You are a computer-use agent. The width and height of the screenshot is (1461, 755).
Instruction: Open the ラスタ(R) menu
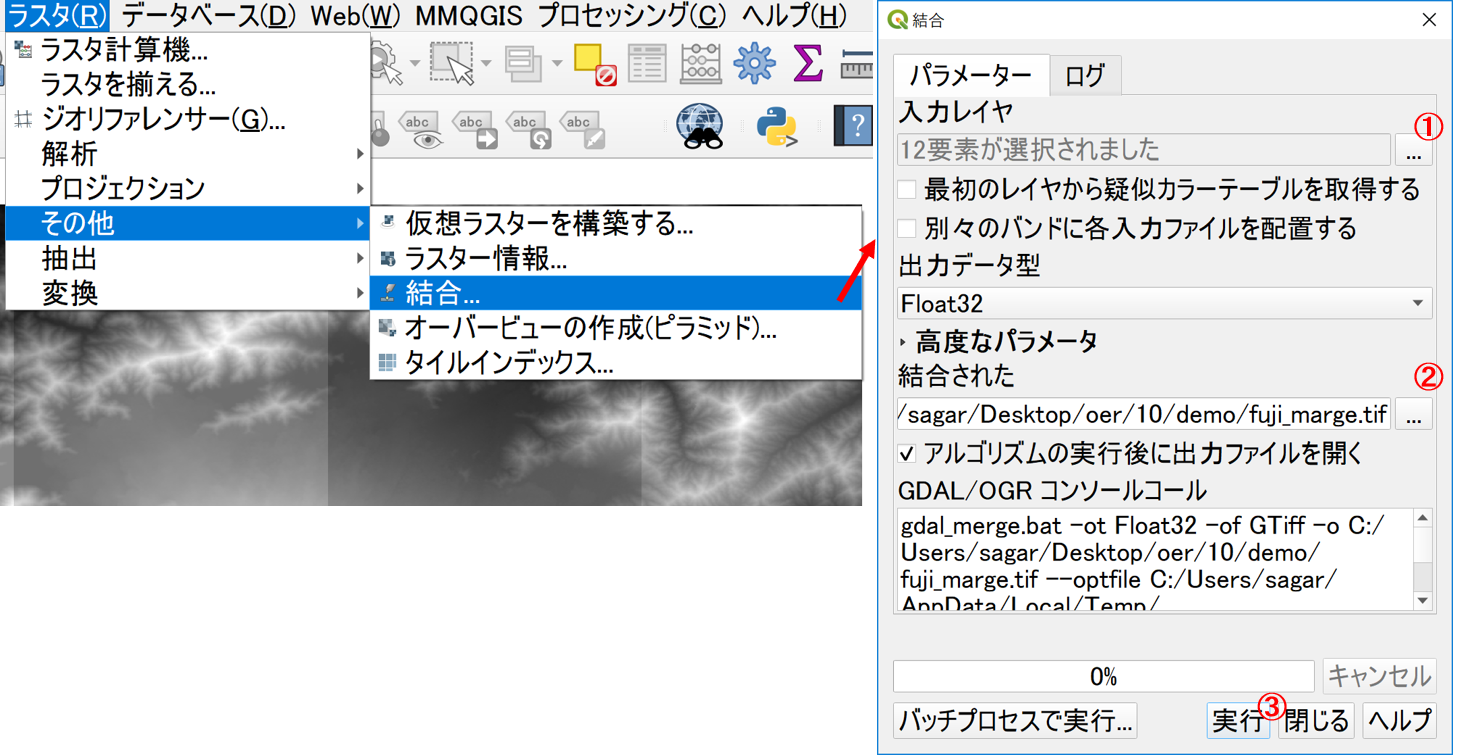tap(57, 16)
